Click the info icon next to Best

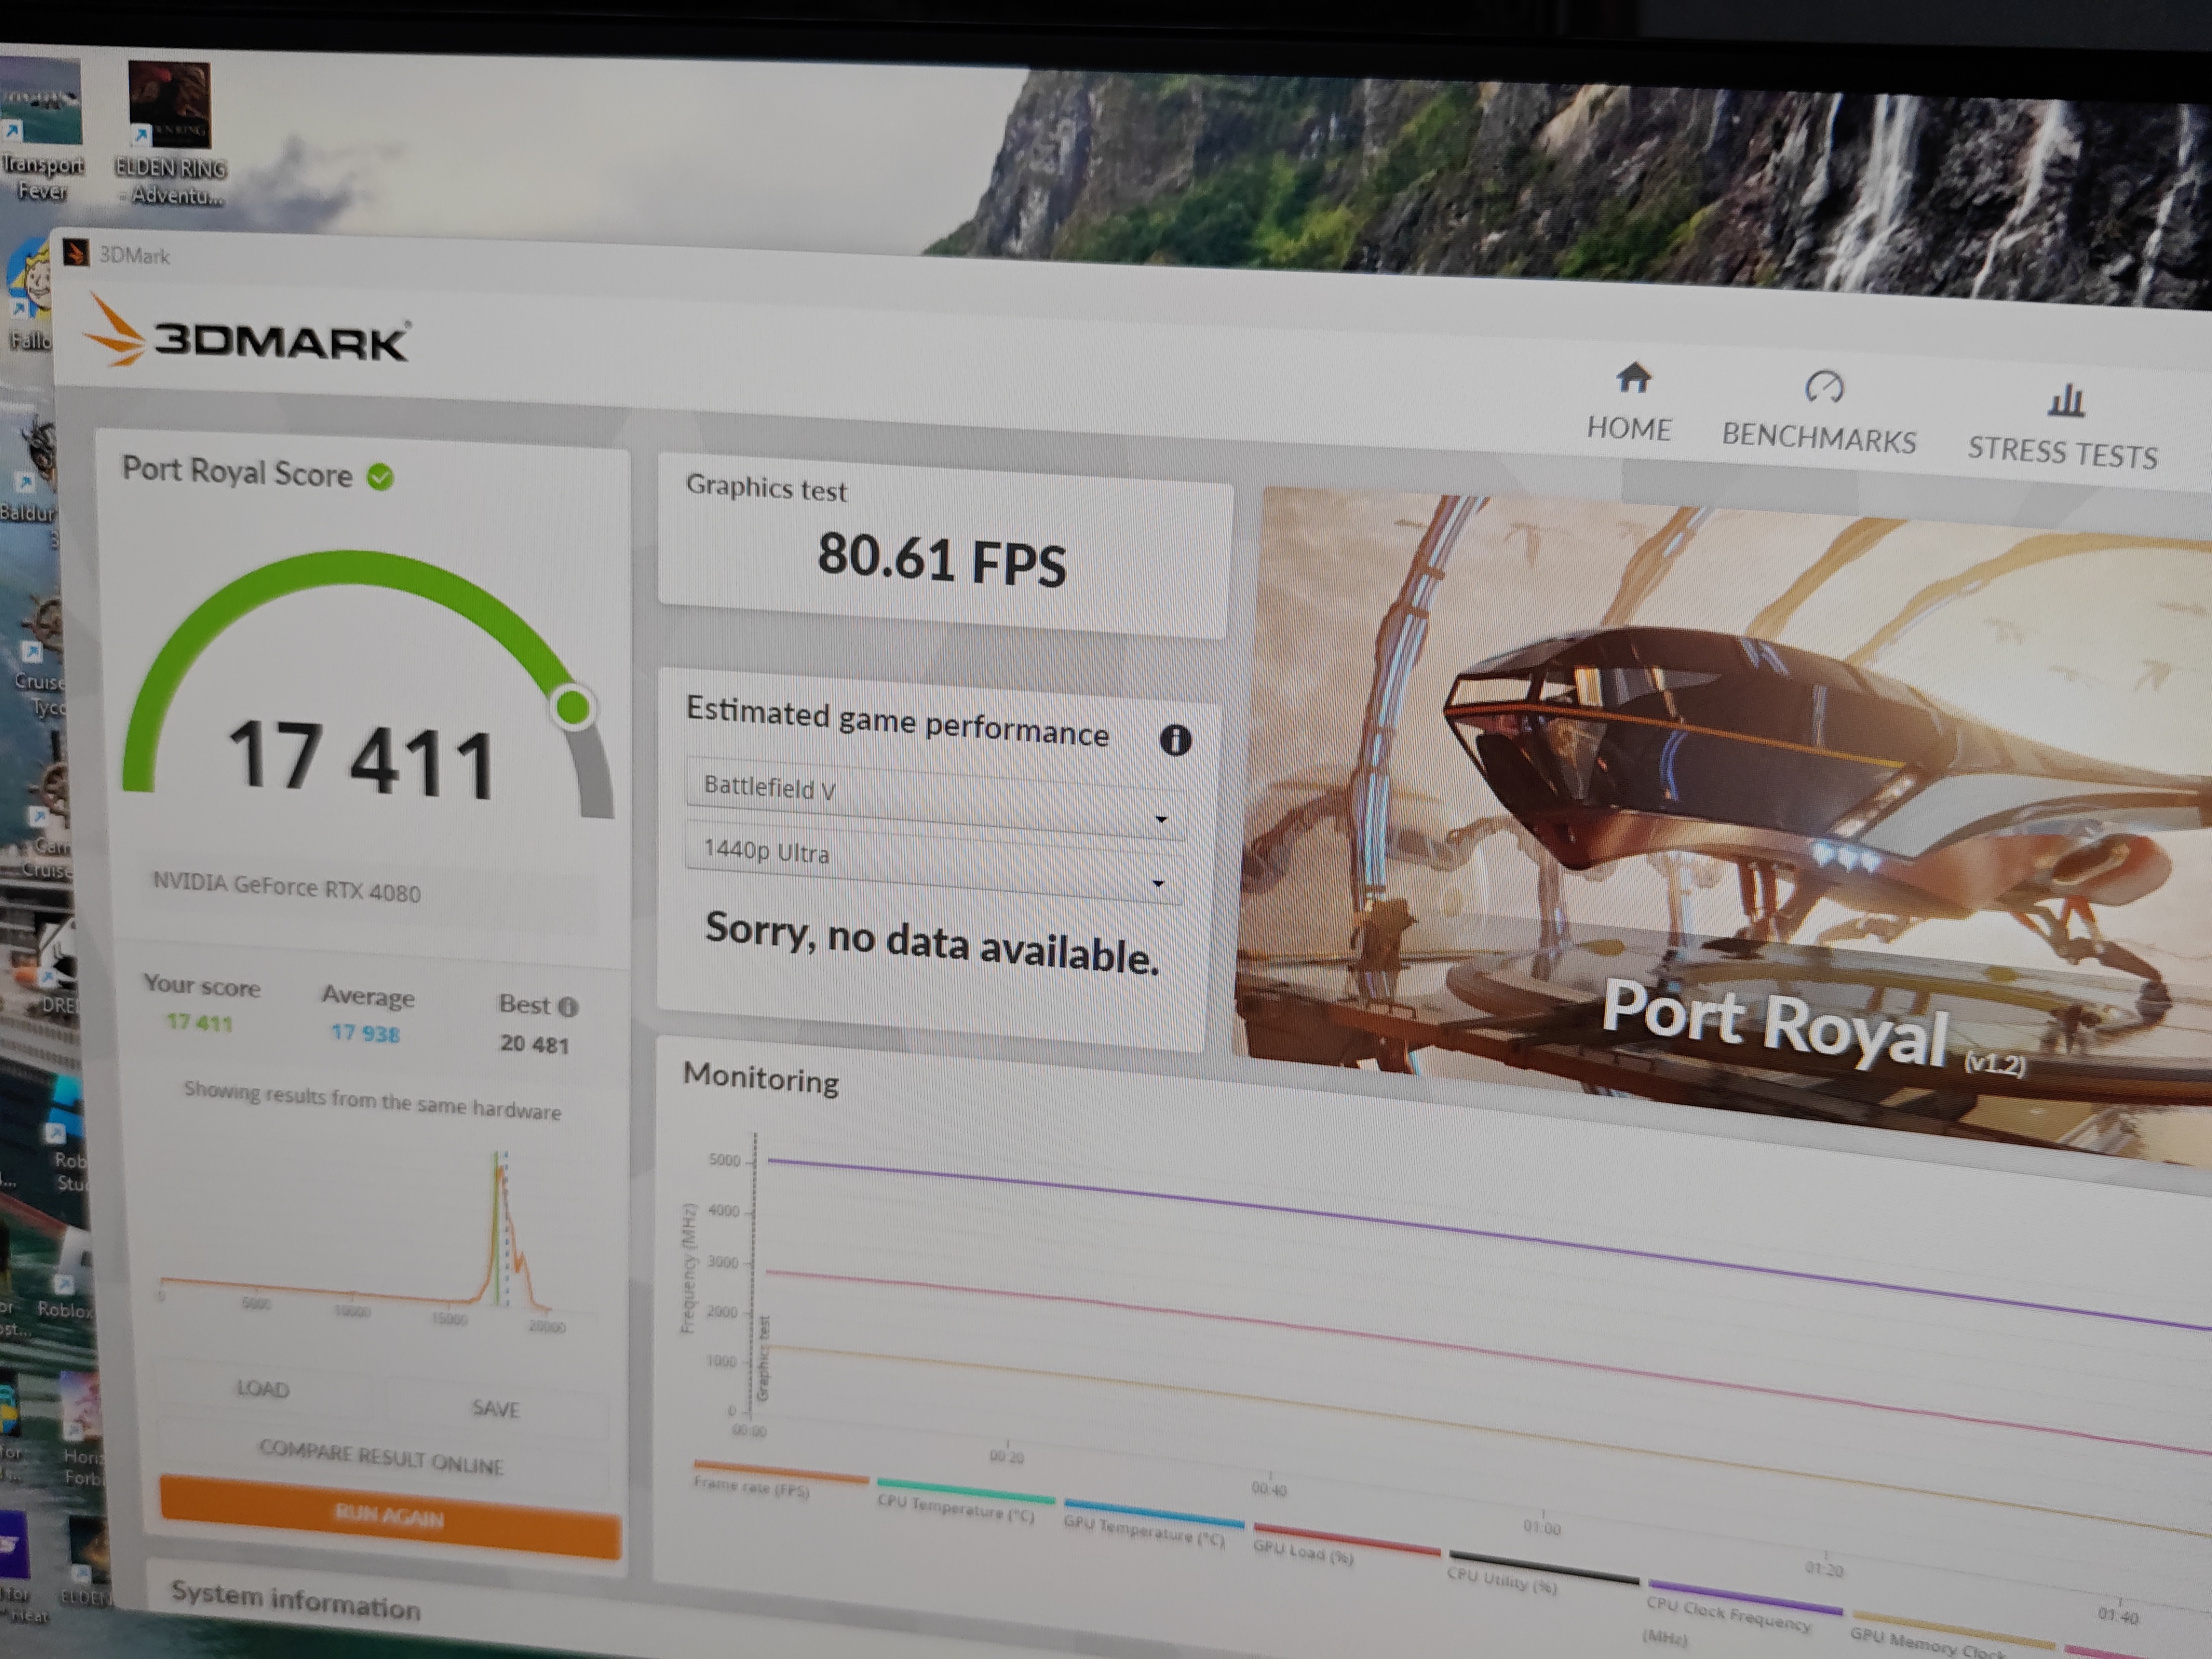(x=568, y=1006)
